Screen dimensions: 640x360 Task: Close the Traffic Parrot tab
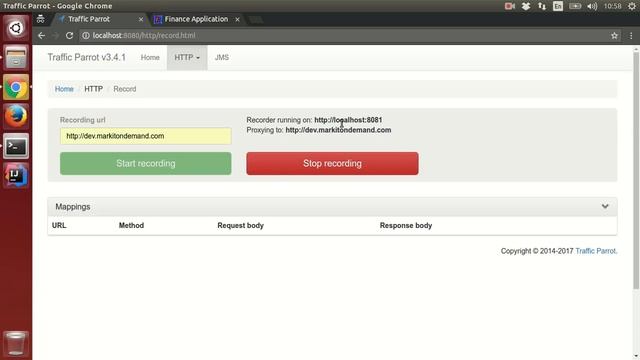tap(141, 19)
